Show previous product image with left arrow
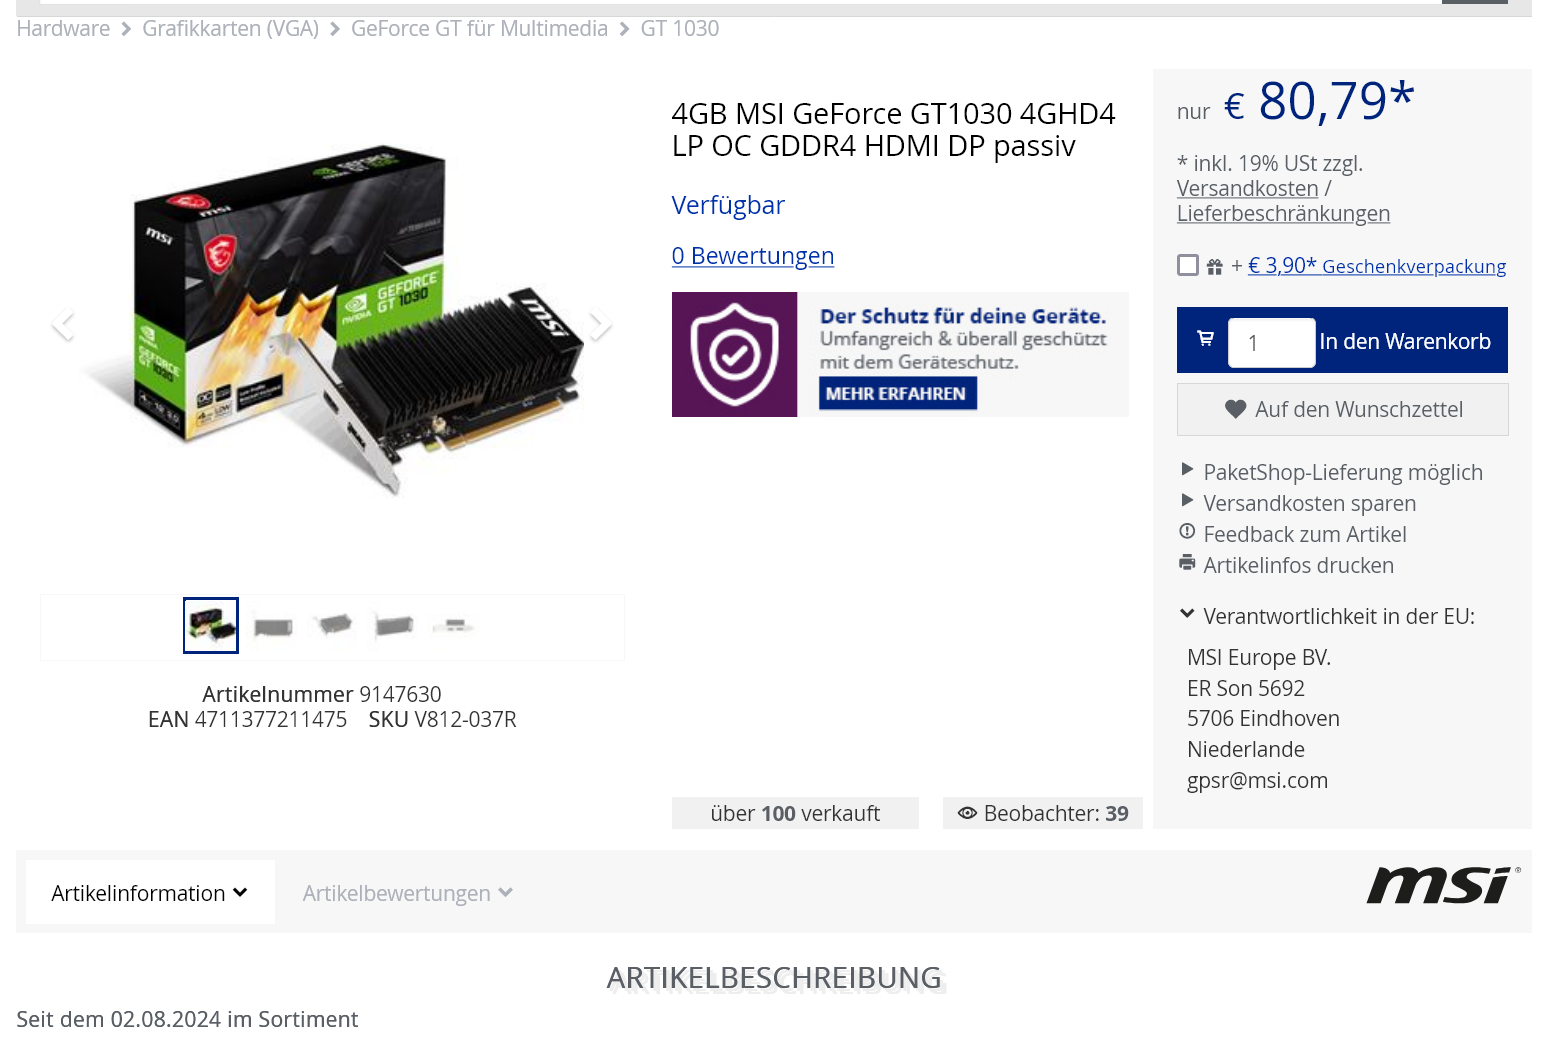Image resolution: width=1555 pixels, height=1045 pixels. tap(63, 324)
